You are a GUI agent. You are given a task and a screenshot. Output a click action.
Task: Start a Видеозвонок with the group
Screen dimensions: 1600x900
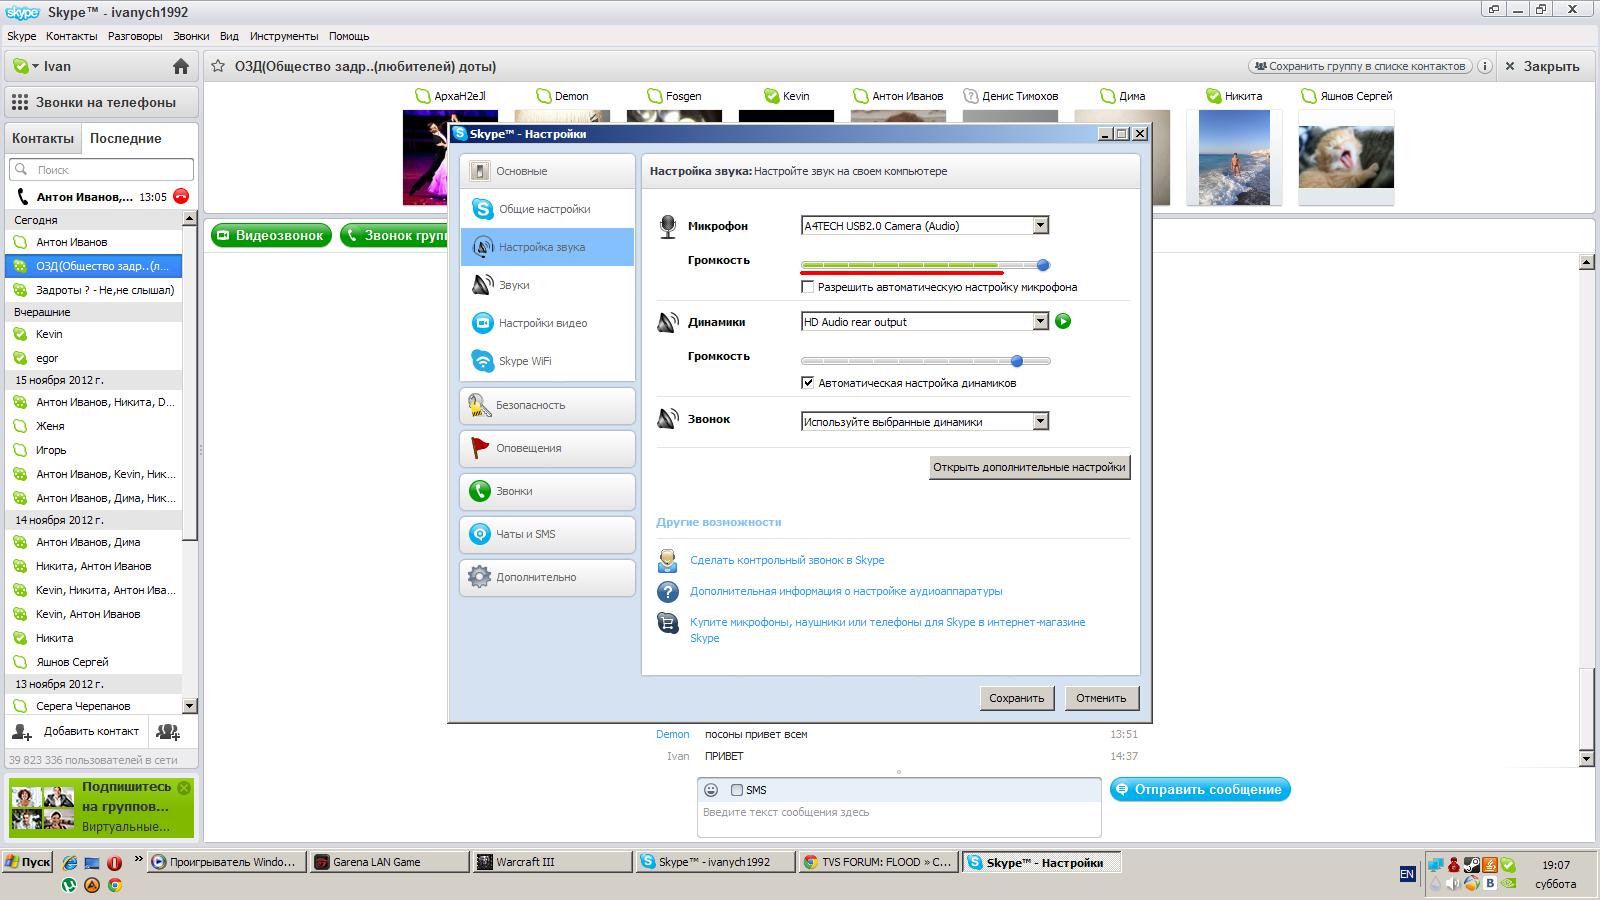[x=270, y=236]
